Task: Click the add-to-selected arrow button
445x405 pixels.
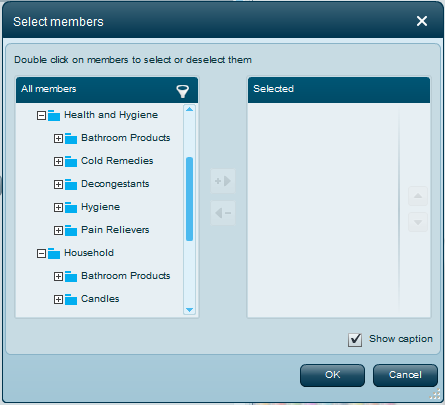Action: coord(223,181)
